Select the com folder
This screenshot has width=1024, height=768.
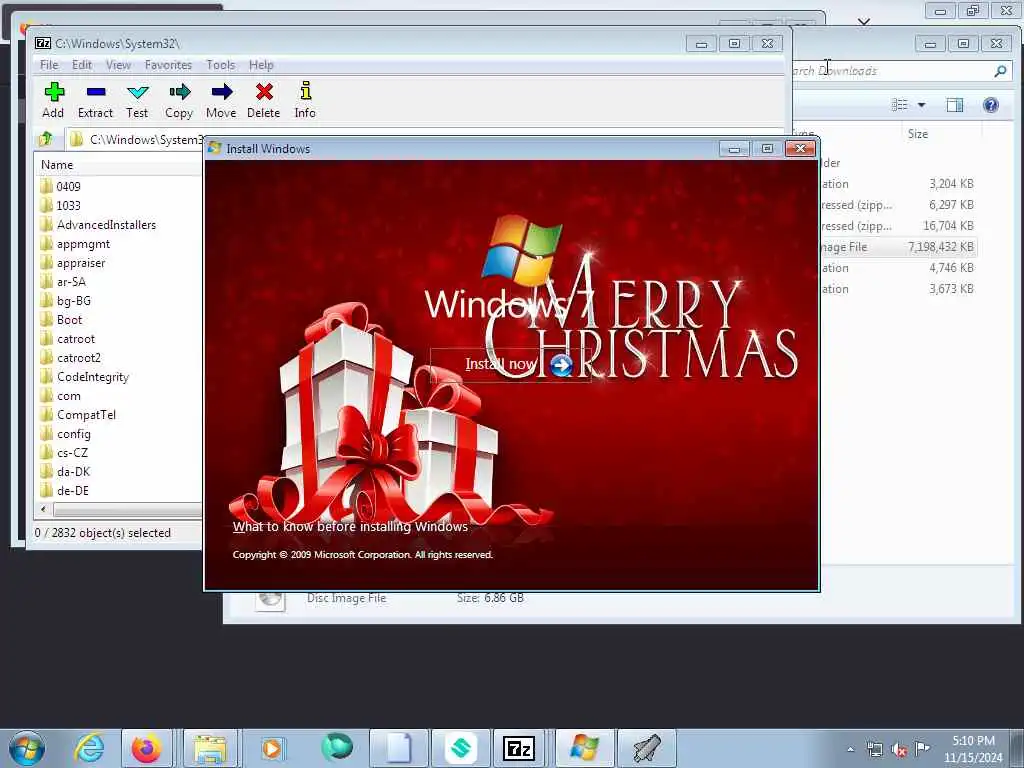pos(69,396)
